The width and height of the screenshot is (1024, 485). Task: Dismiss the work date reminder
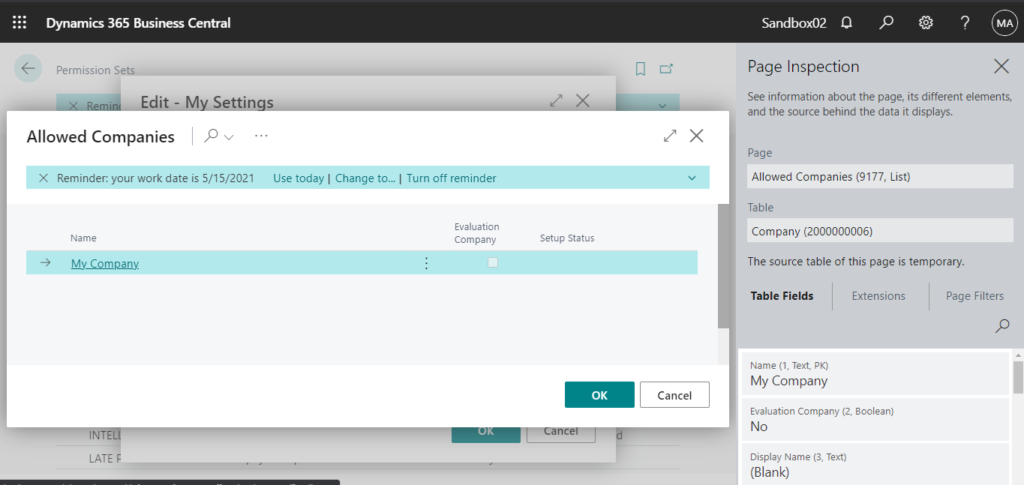[44, 178]
